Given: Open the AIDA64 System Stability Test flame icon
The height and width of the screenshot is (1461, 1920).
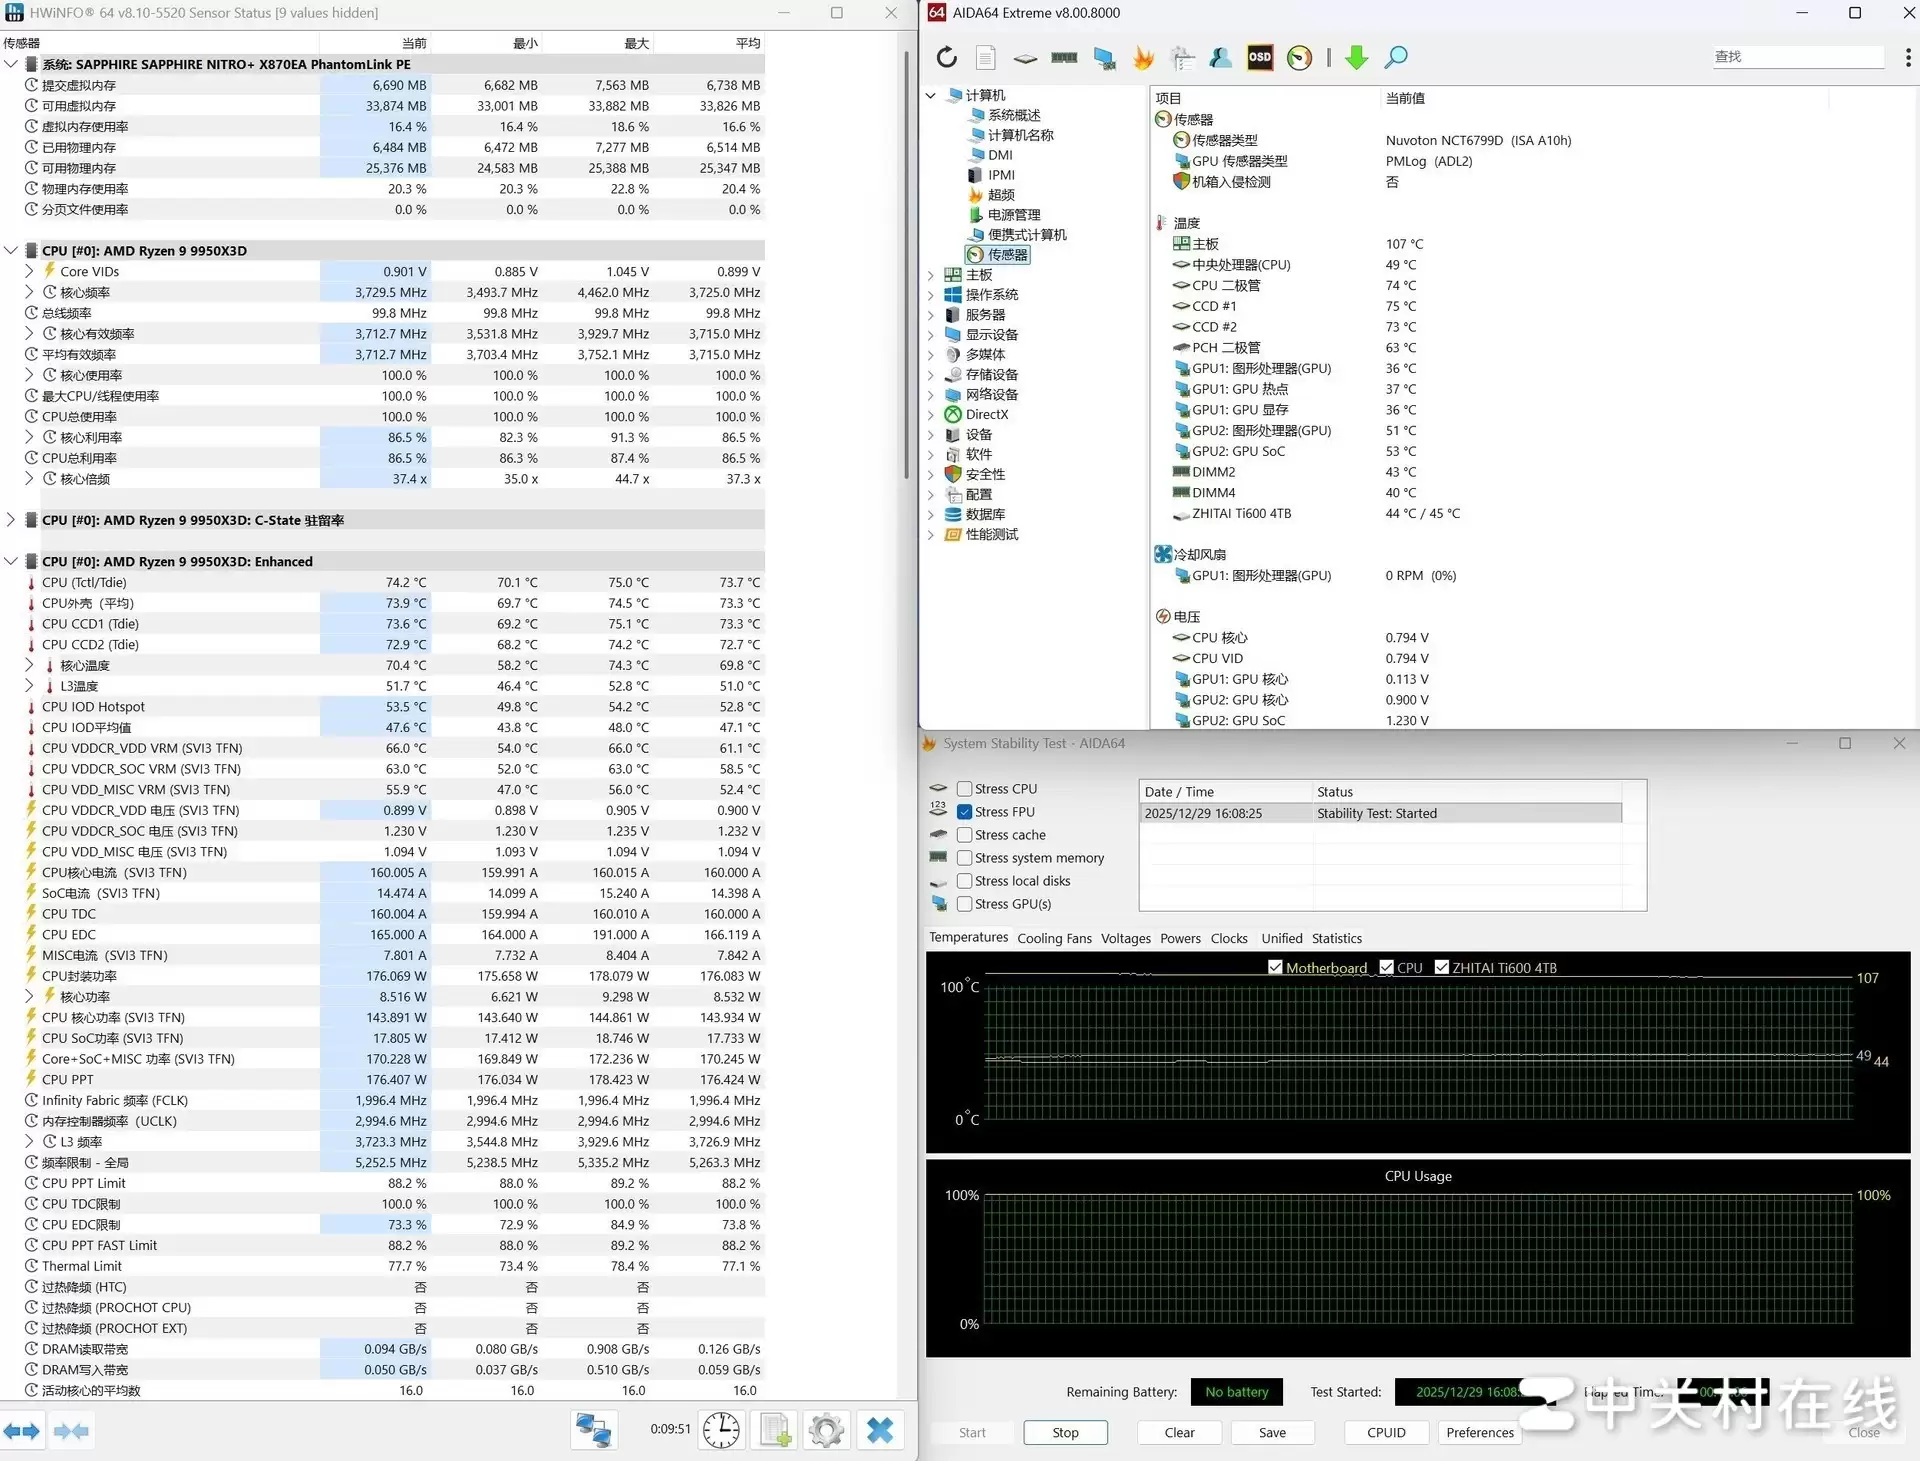Looking at the screenshot, I should (1143, 58).
